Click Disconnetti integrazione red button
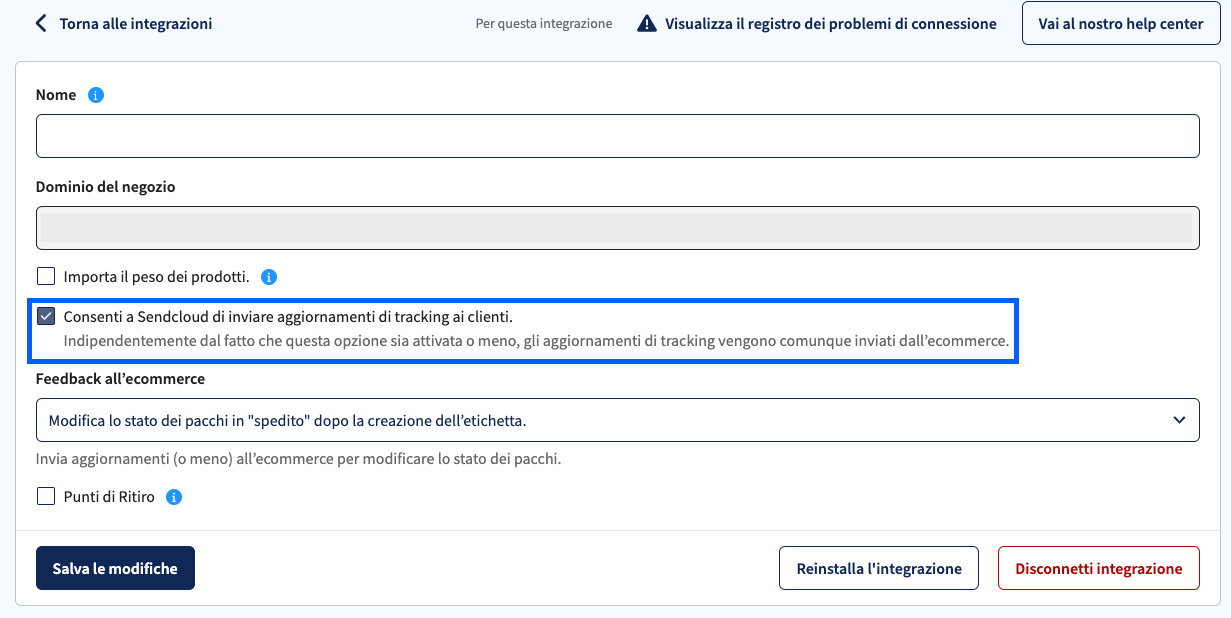Image resolution: width=1231 pixels, height=618 pixels. (x=1099, y=568)
